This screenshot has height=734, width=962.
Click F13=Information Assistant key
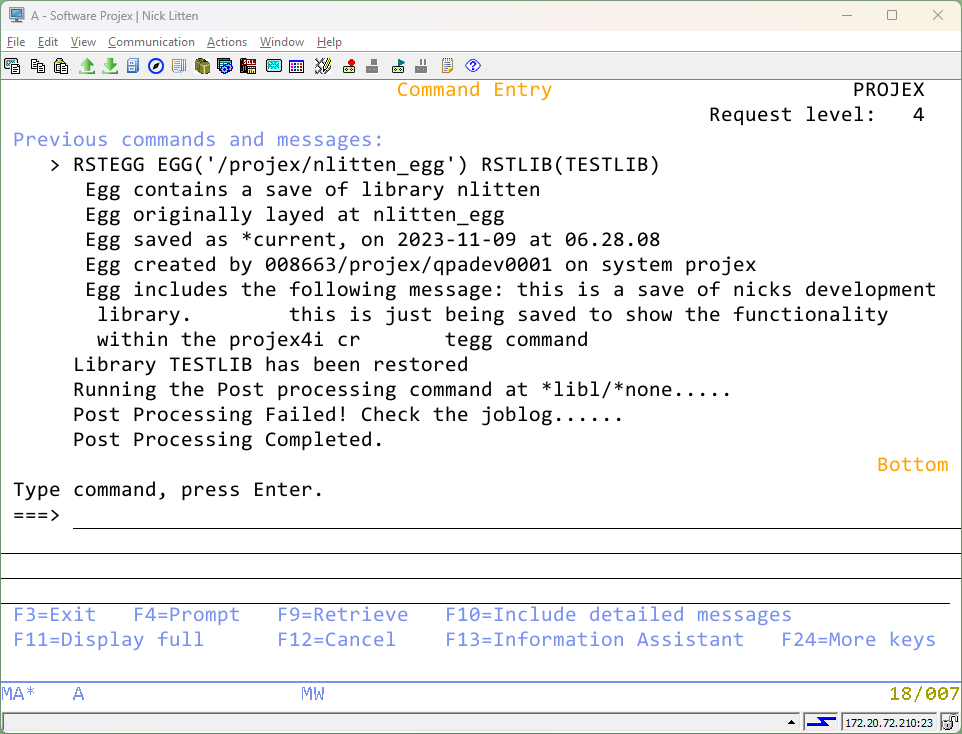[595, 639]
